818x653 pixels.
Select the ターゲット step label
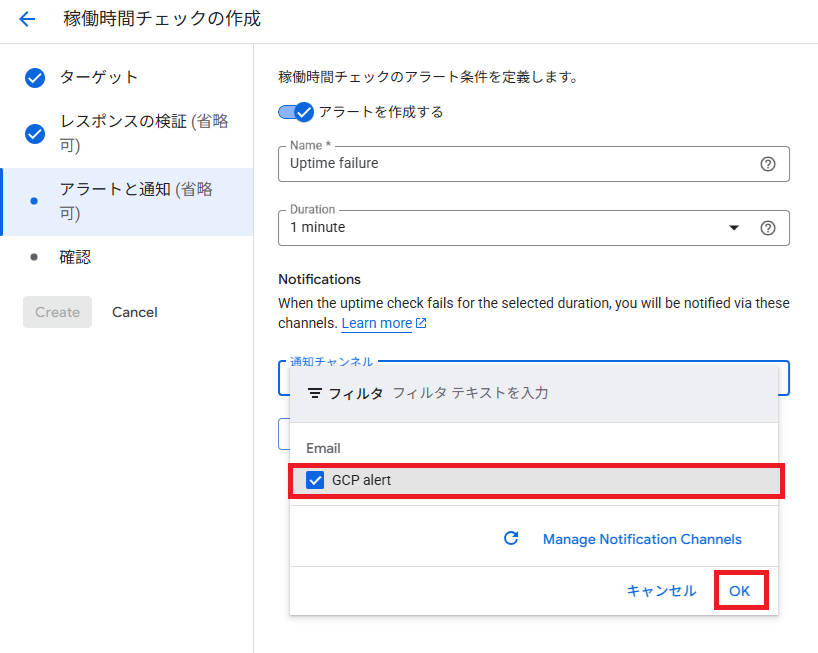coord(99,78)
